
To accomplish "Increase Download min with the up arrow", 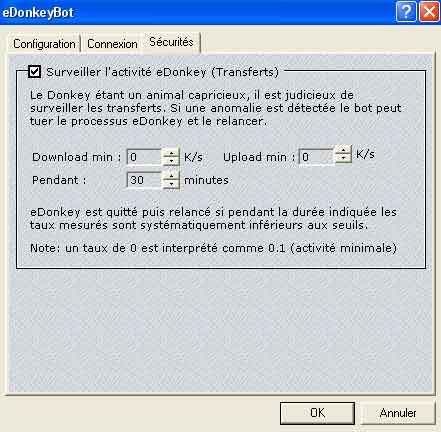I will point(171,153).
